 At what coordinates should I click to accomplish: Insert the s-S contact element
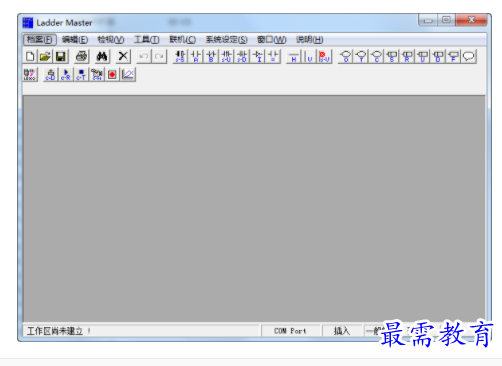pos(180,56)
